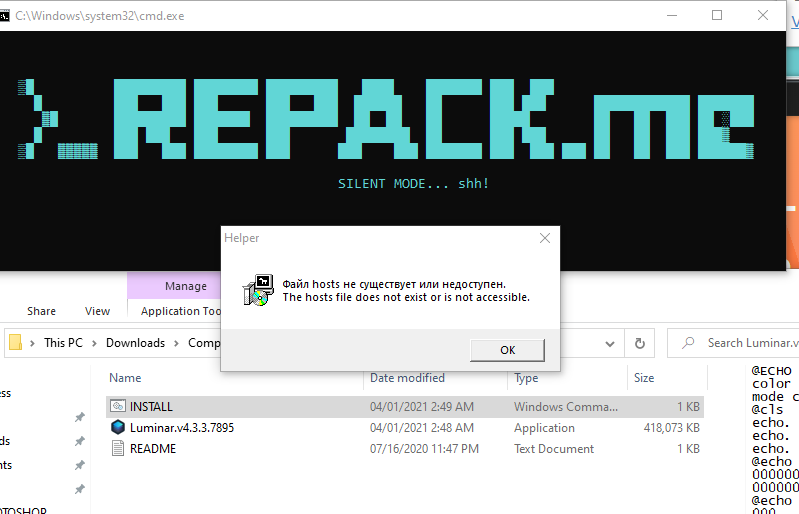Viewport: 799px width, 514px height.
Task: Close the Helper dialog with X
Action: 545,238
